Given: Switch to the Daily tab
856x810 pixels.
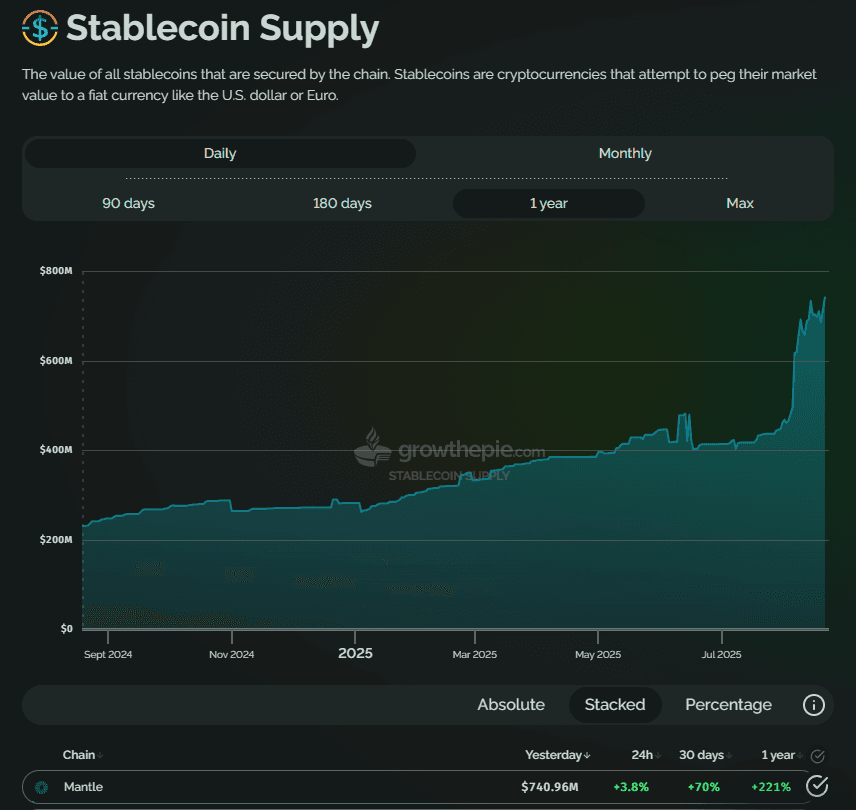Looking at the screenshot, I should 220,153.
